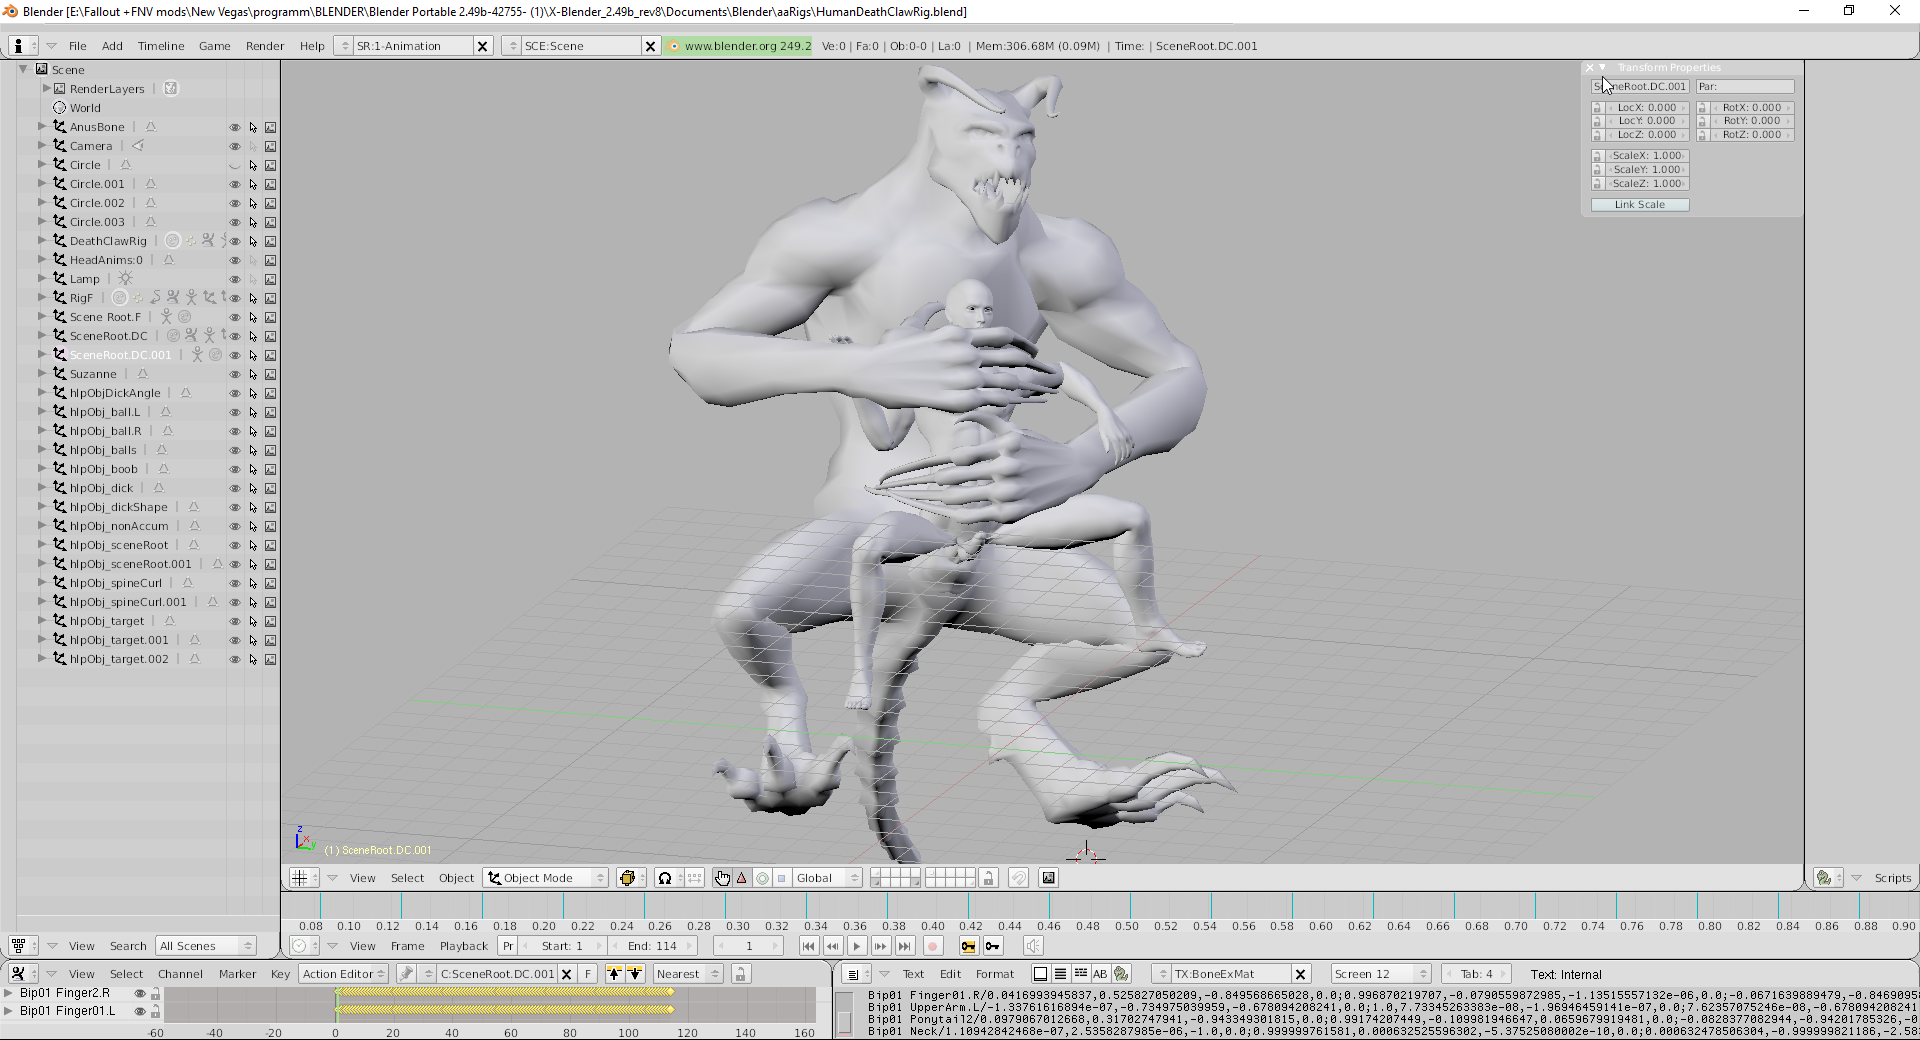Toggle the LocX lock icon
This screenshot has height=1040, width=1920.
click(1597, 107)
